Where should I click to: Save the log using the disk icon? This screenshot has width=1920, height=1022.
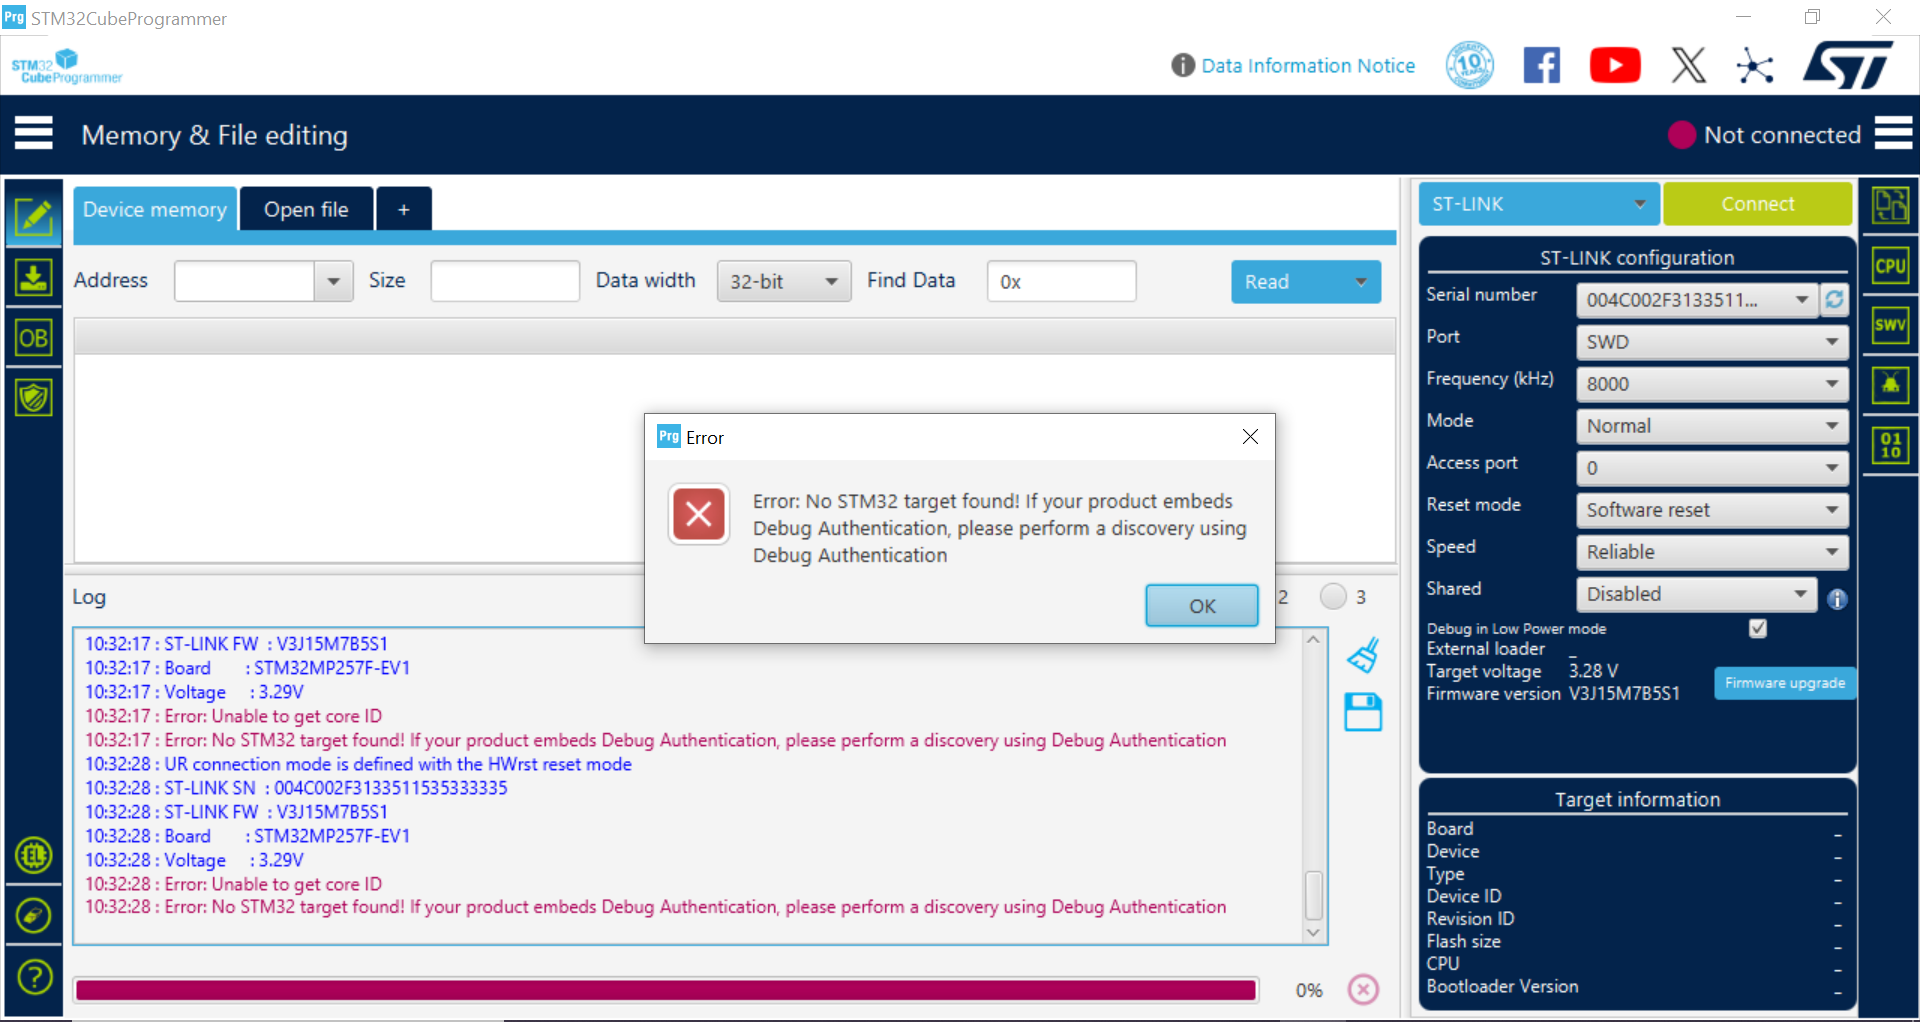coord(1363,712)
